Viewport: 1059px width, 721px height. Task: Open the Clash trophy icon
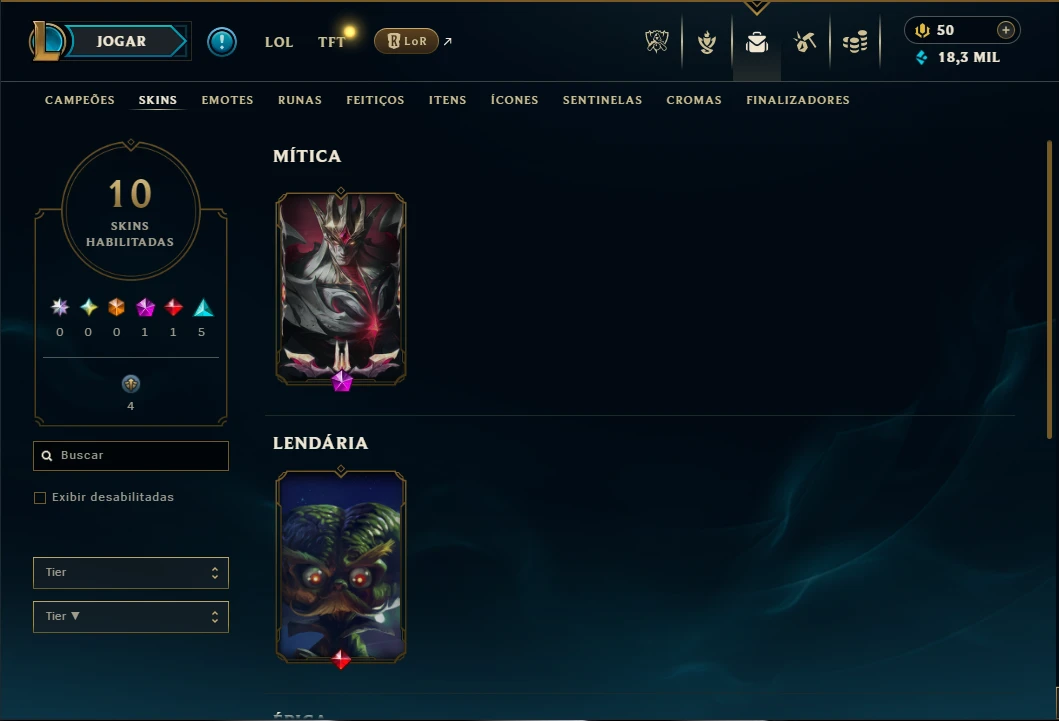656,42
